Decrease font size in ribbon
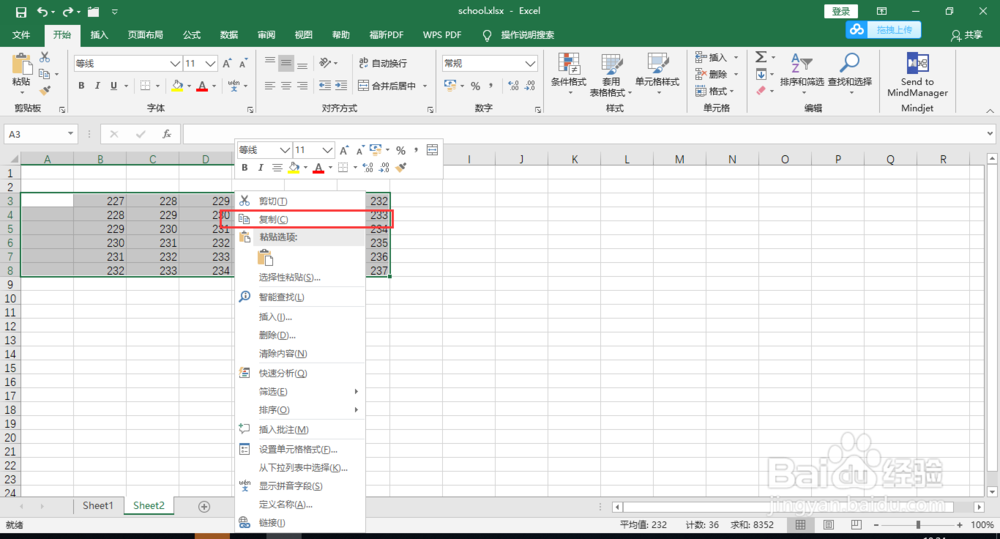1000x539 pixels. coord(243,64)
